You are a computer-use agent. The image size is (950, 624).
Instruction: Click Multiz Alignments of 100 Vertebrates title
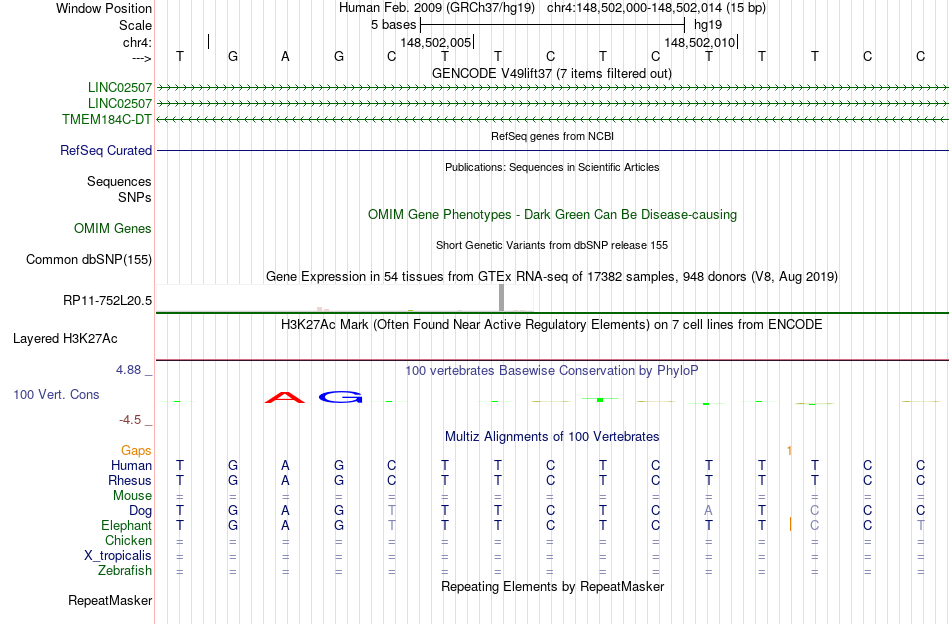tap(552, 437)
